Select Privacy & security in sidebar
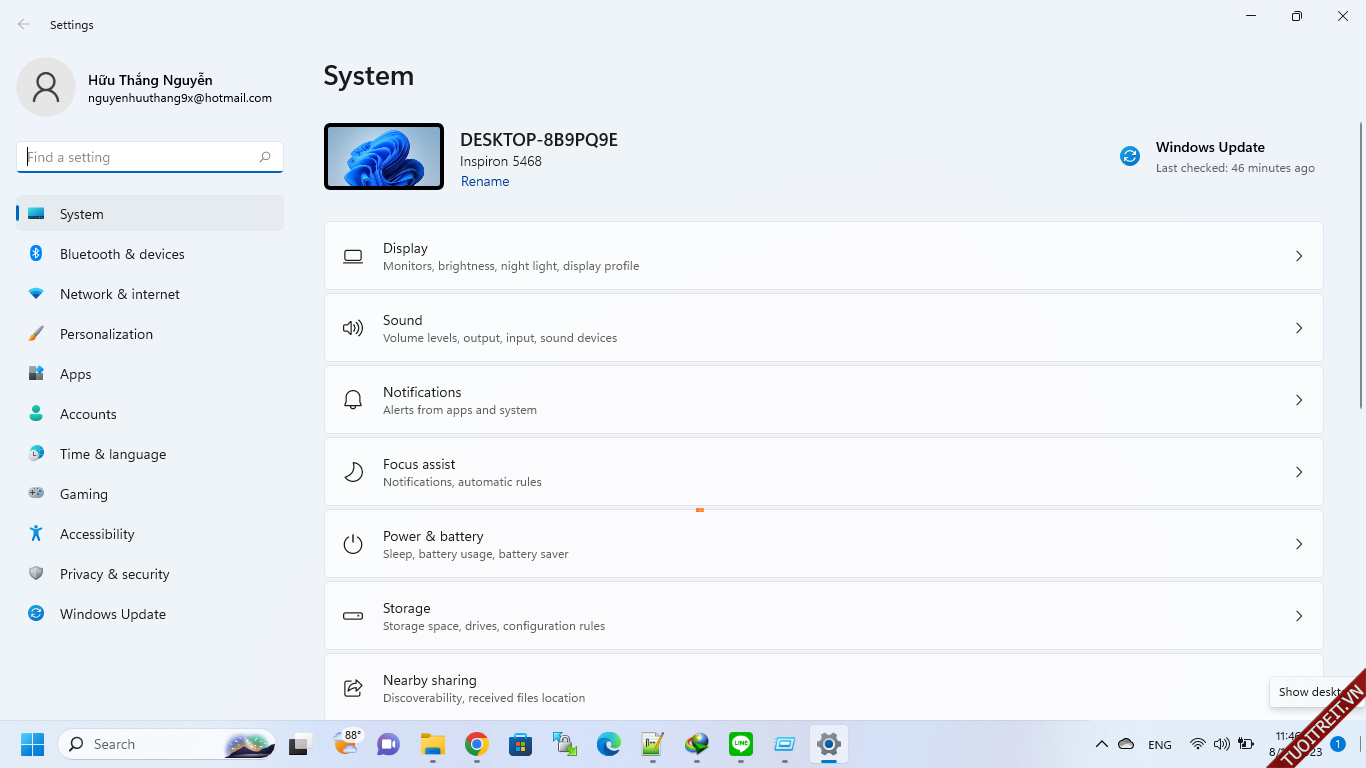The width and height of the screenshot is (1366, 768). [114, 574]
